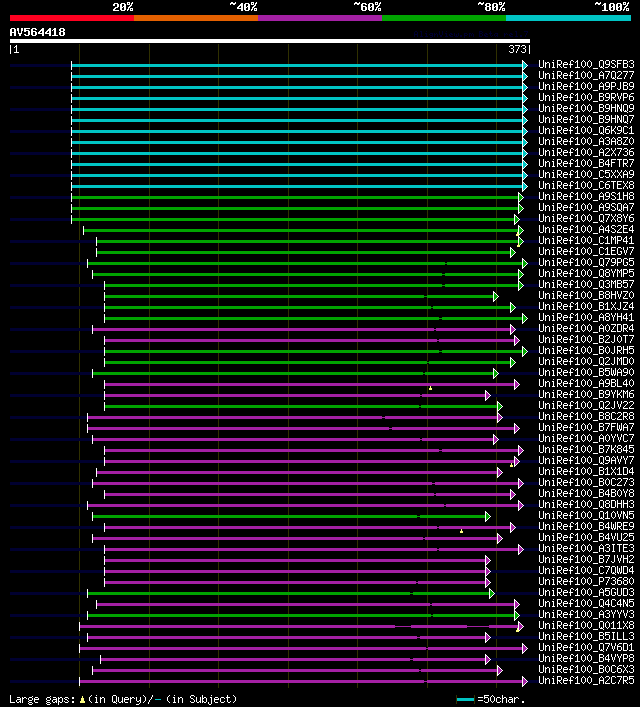This screenshot has width=640, height=707.
Task: Click the yellow gap marker on B4WRE9 row
Action: point(461,531)
